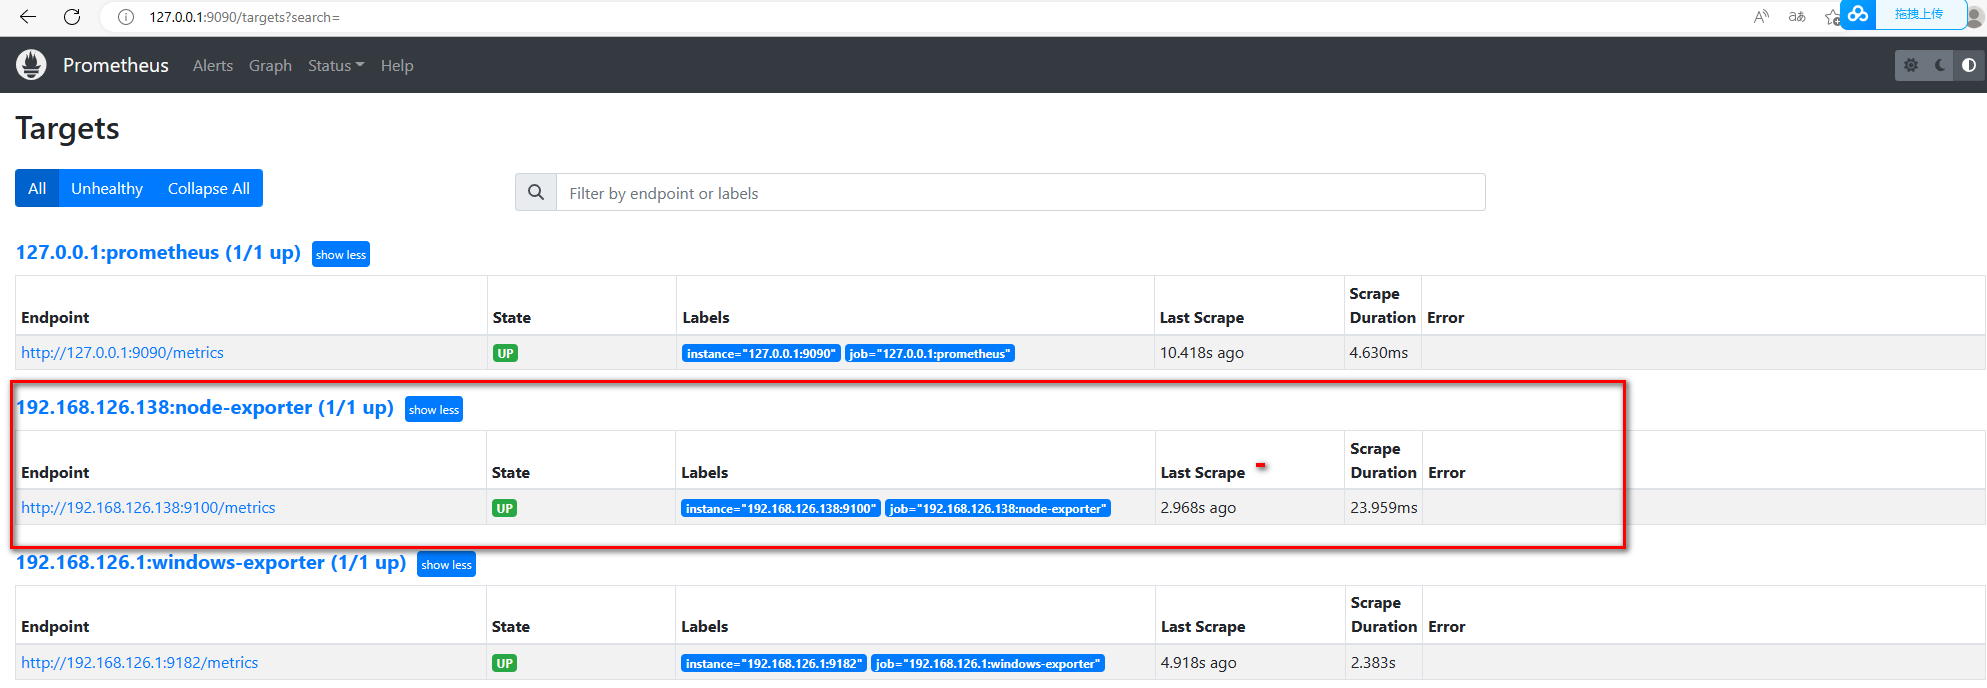Click the blue cloud upload icon
This screenshot has width=1987, height=688.
[x=1858, y=14]
